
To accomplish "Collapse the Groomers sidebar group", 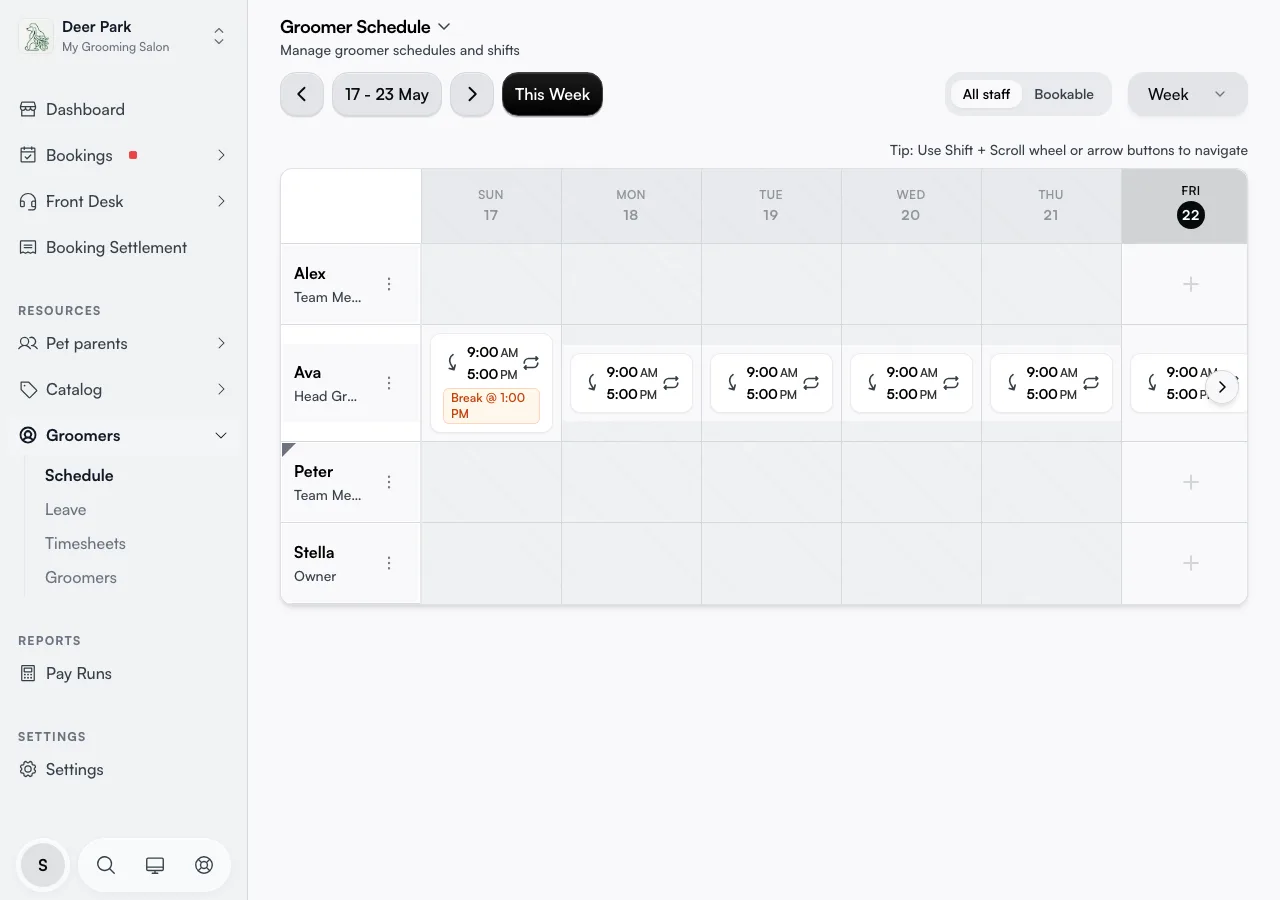I will click(x=221, y=436).
